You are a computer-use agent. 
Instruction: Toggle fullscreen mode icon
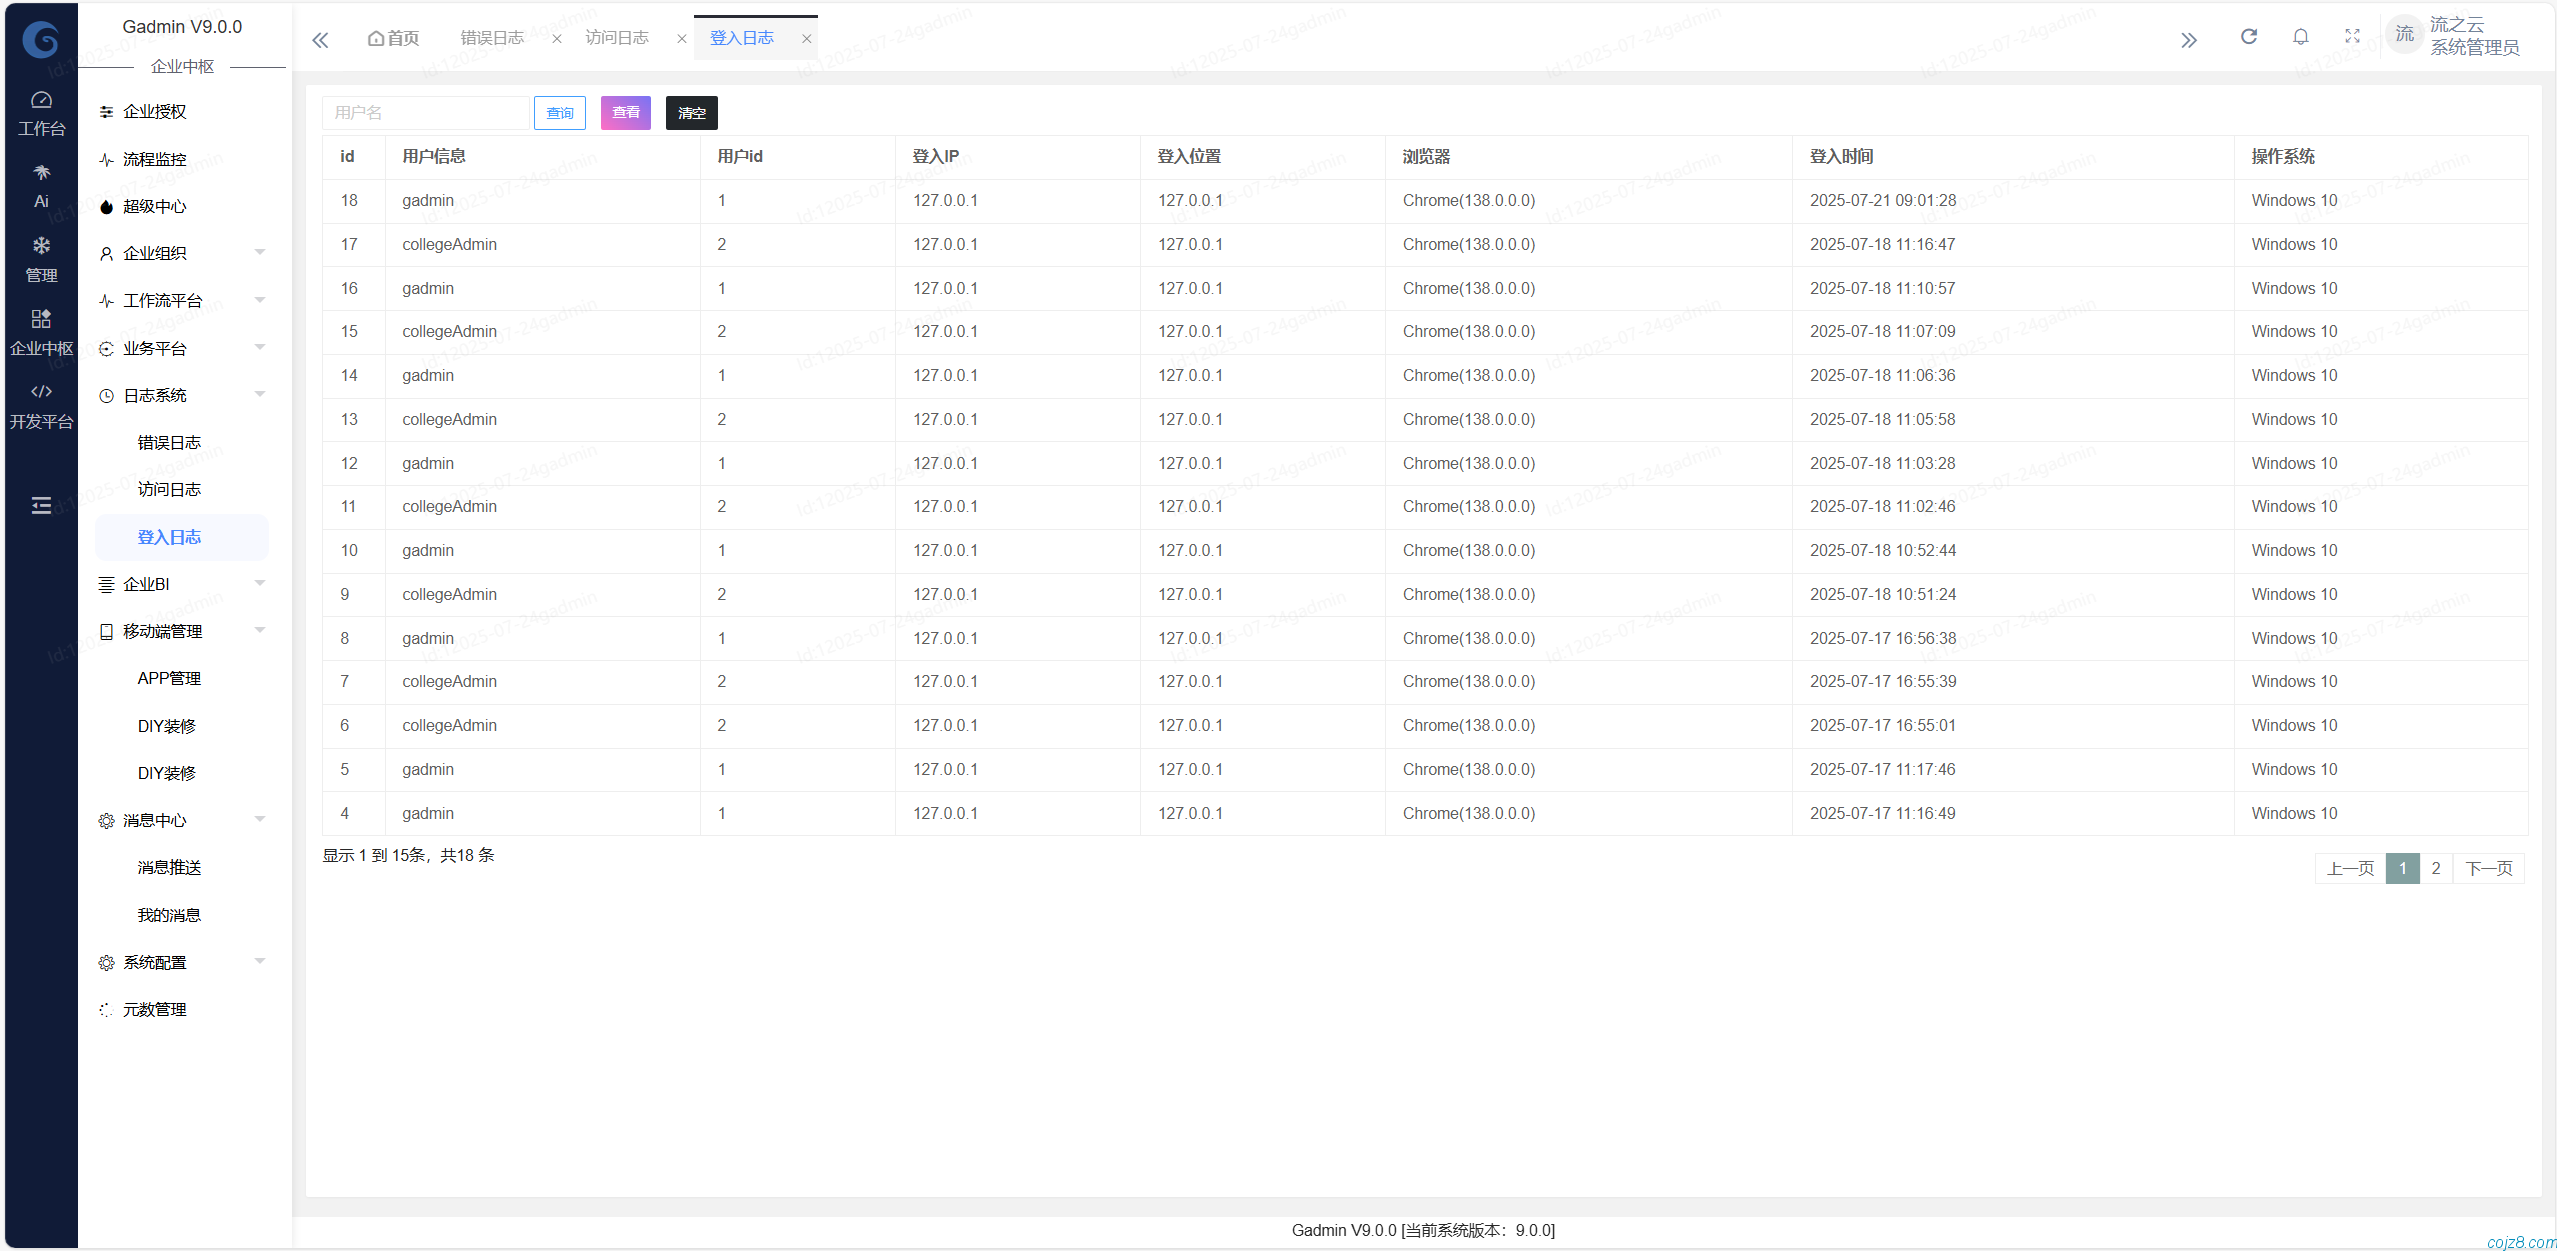tap(2352, 37)
